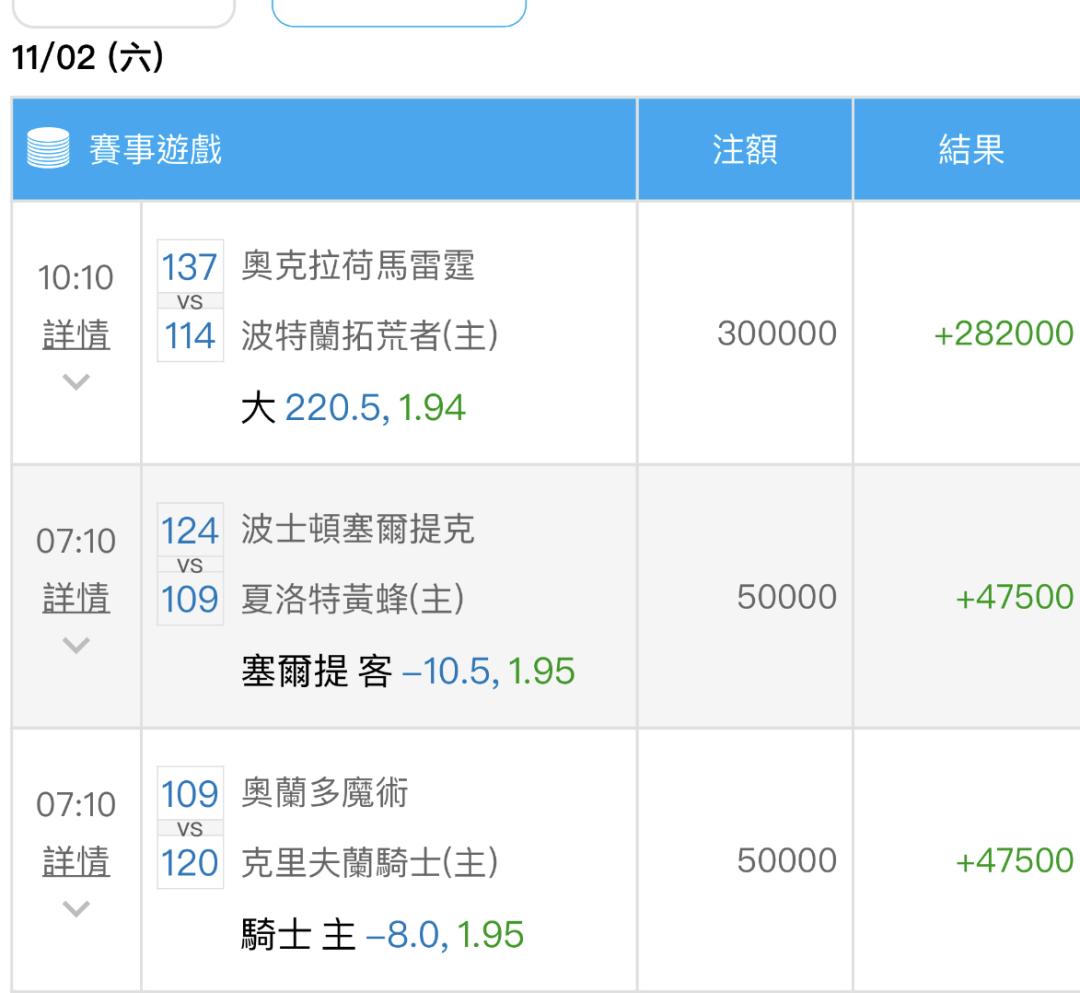This screenshot has height=993, width=1080.
Task: Click the 07:10 time in Magic row
Action: point(76,805)
